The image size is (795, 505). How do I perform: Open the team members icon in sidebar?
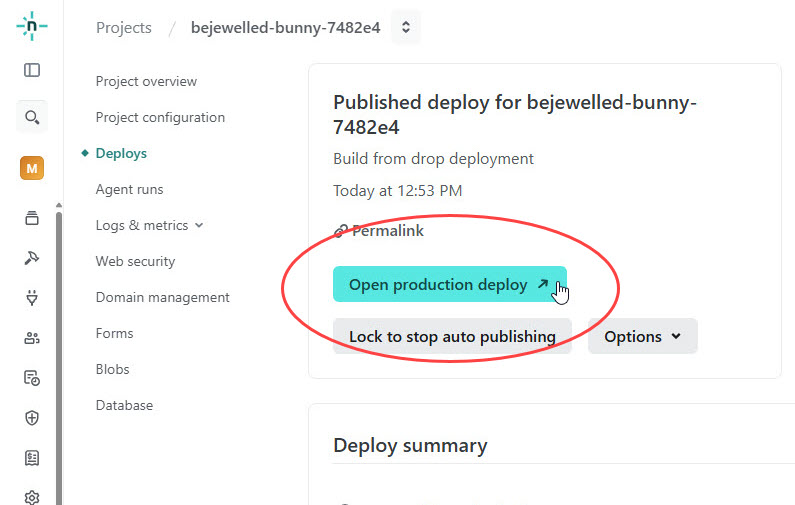(32, 338)
